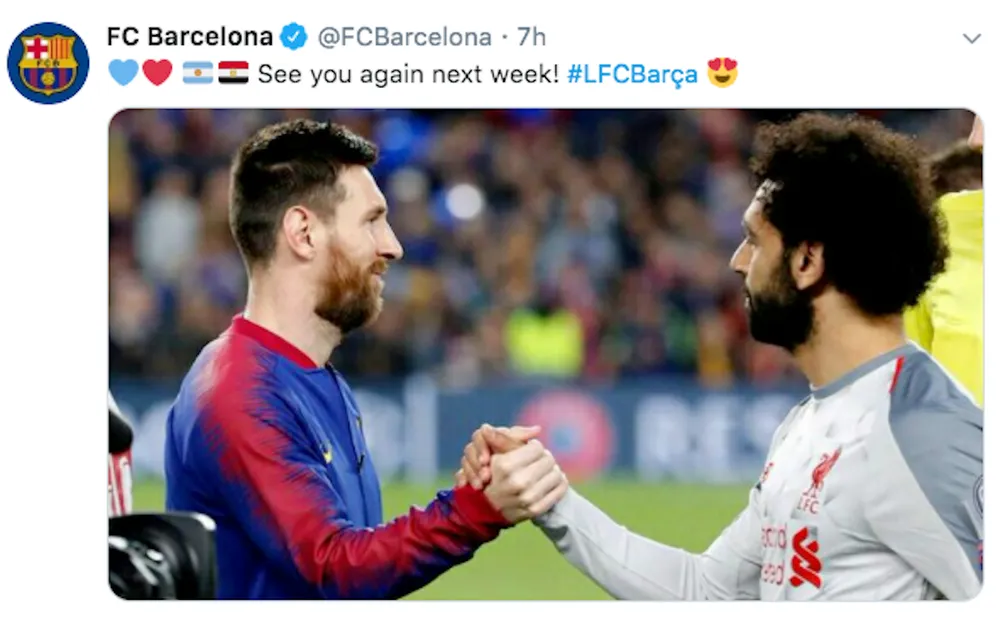Image resolution: width=1000 pixels, height=624 pixels.
Task: Click the Nike swoosh on blue jacket
Action: pos(327,454)
